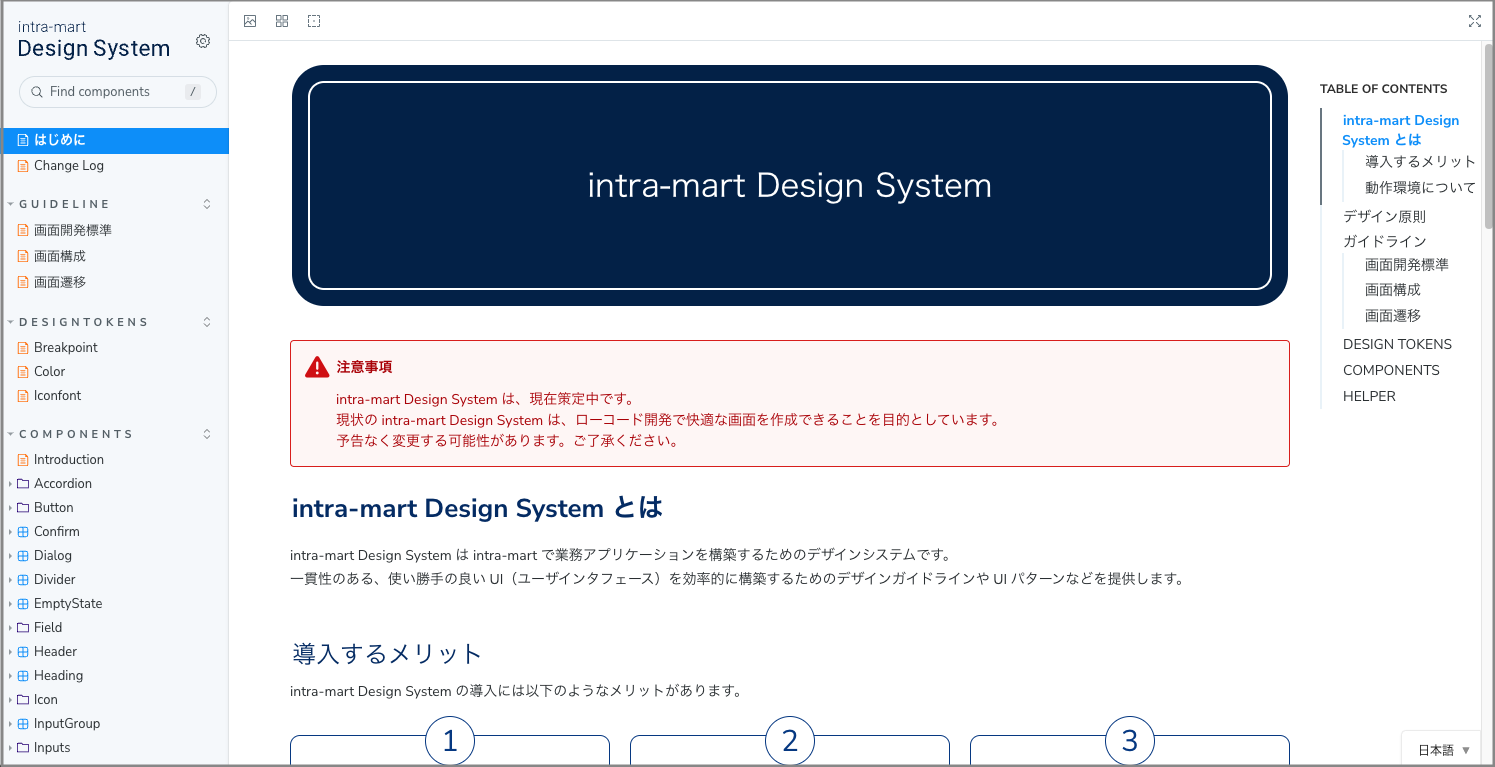Open Storybook settings via the gear icon

[203, 41]
